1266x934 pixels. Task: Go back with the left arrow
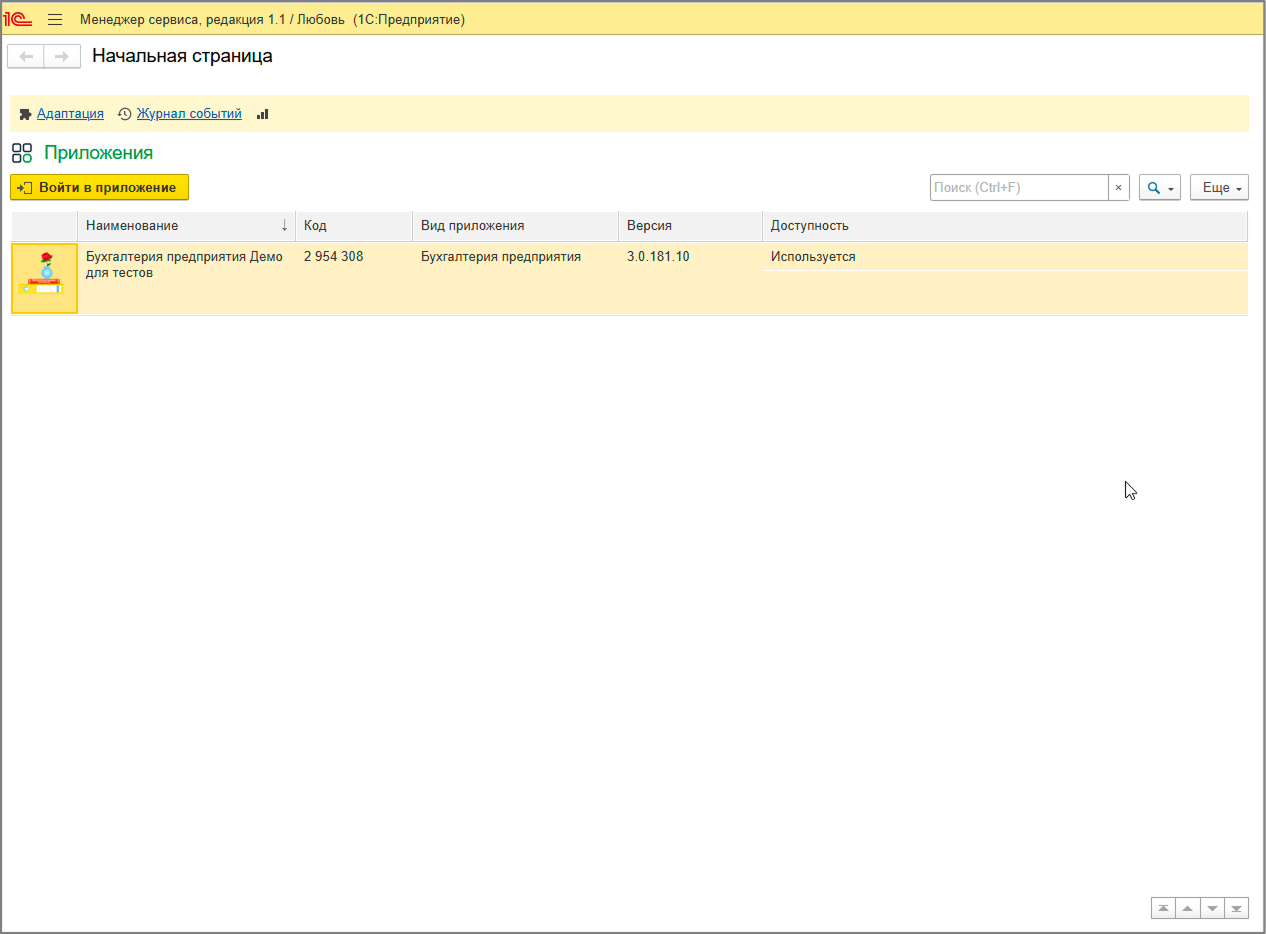pyautogui.click(x=25, y=57)
